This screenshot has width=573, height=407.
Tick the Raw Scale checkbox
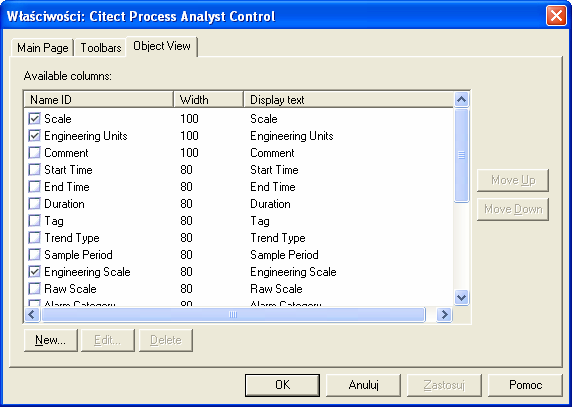click(34, 289)
